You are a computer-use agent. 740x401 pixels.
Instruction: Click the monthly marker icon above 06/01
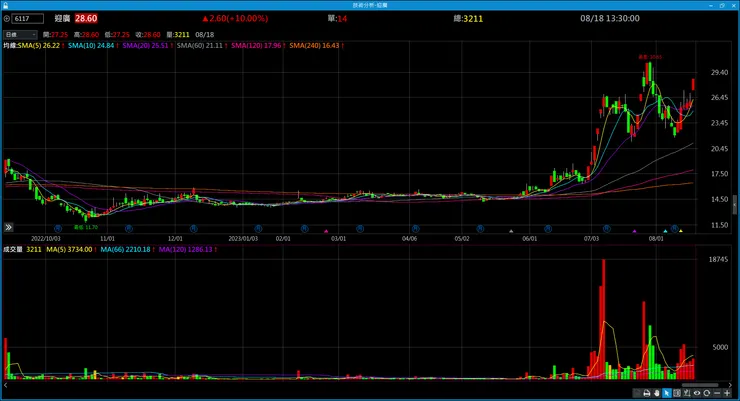coord(547,229)
